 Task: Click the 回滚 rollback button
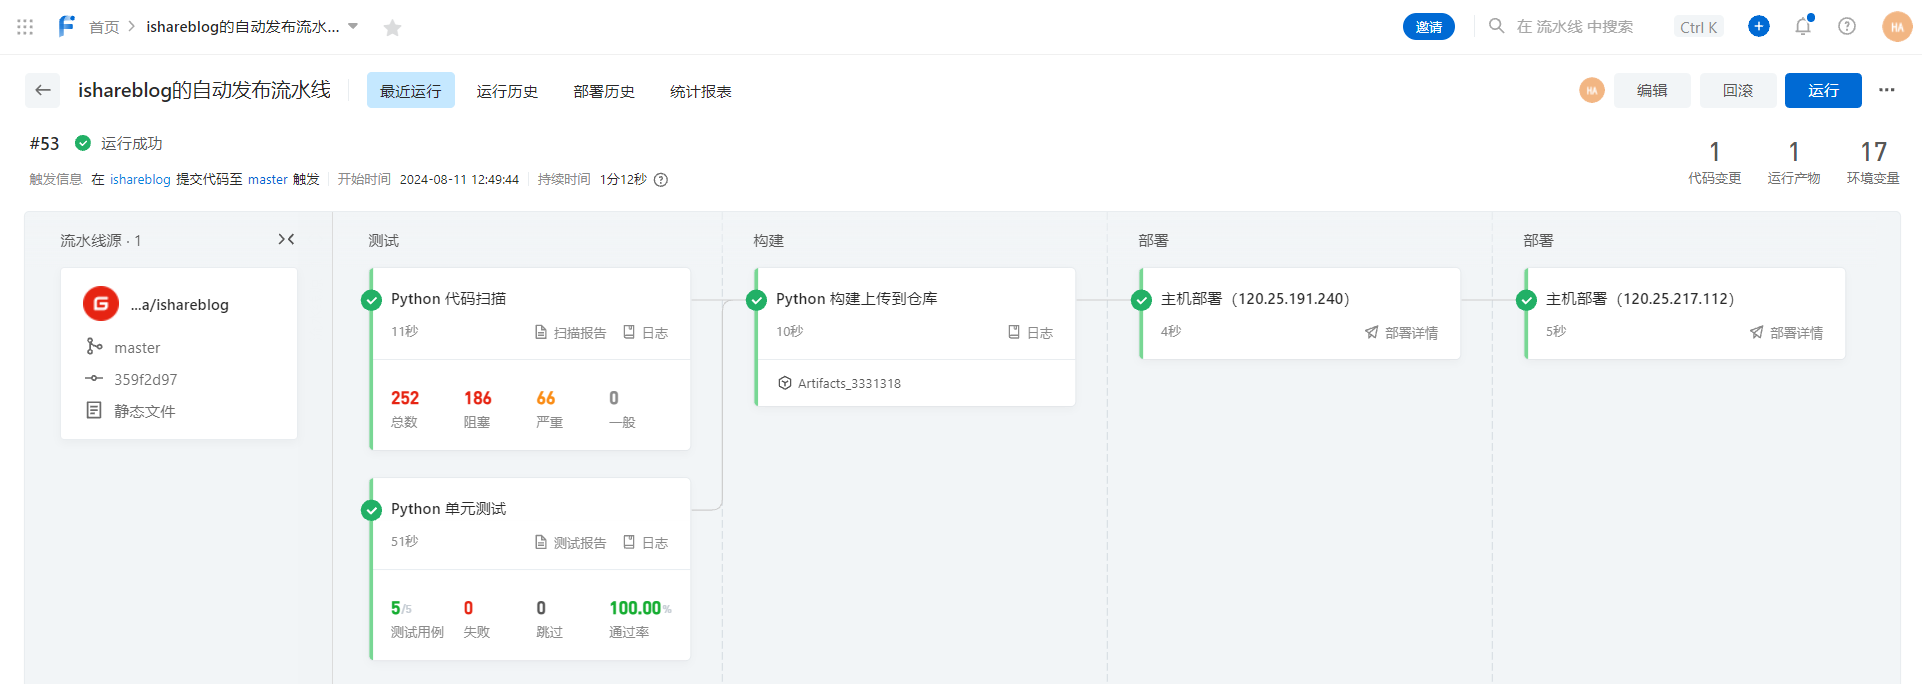tap(1738, 90)
